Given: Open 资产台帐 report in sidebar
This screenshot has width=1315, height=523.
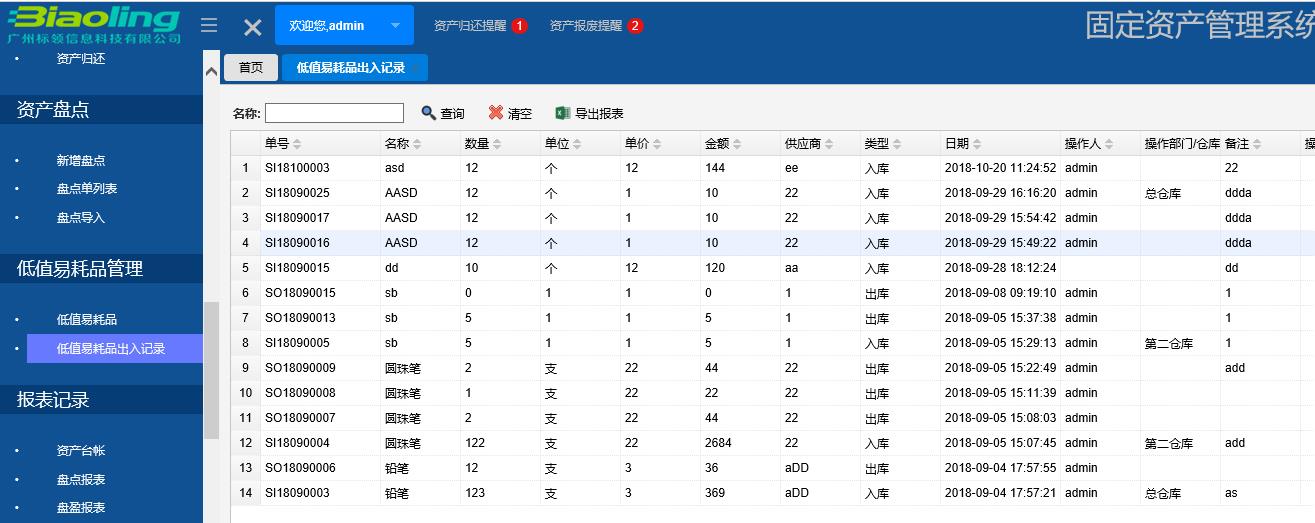Looking at the screenshot, I should [81, 451].
